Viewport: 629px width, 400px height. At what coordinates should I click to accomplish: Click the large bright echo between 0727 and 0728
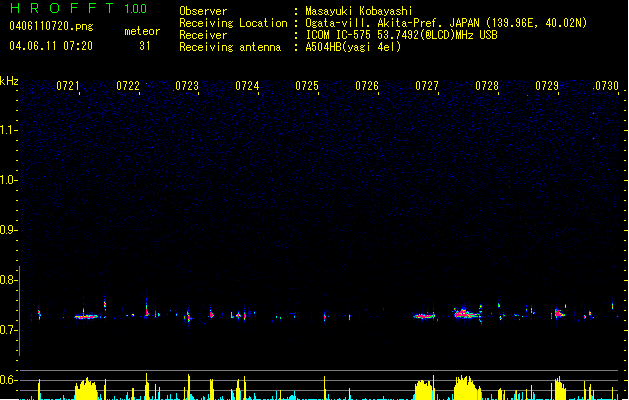tap(467, 313)
